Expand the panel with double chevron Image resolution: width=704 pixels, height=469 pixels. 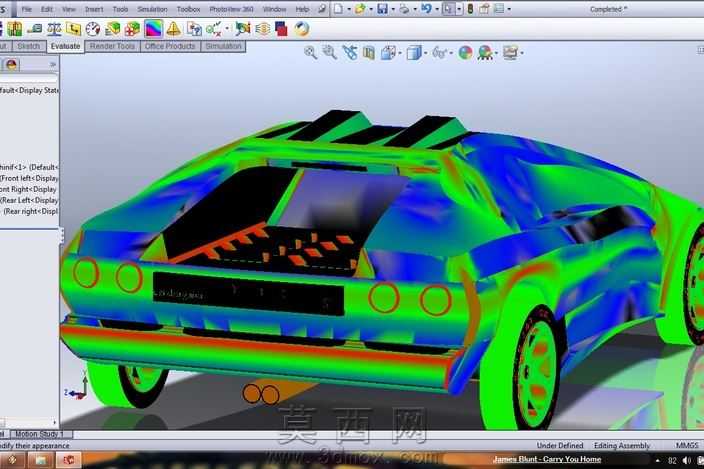53,65
